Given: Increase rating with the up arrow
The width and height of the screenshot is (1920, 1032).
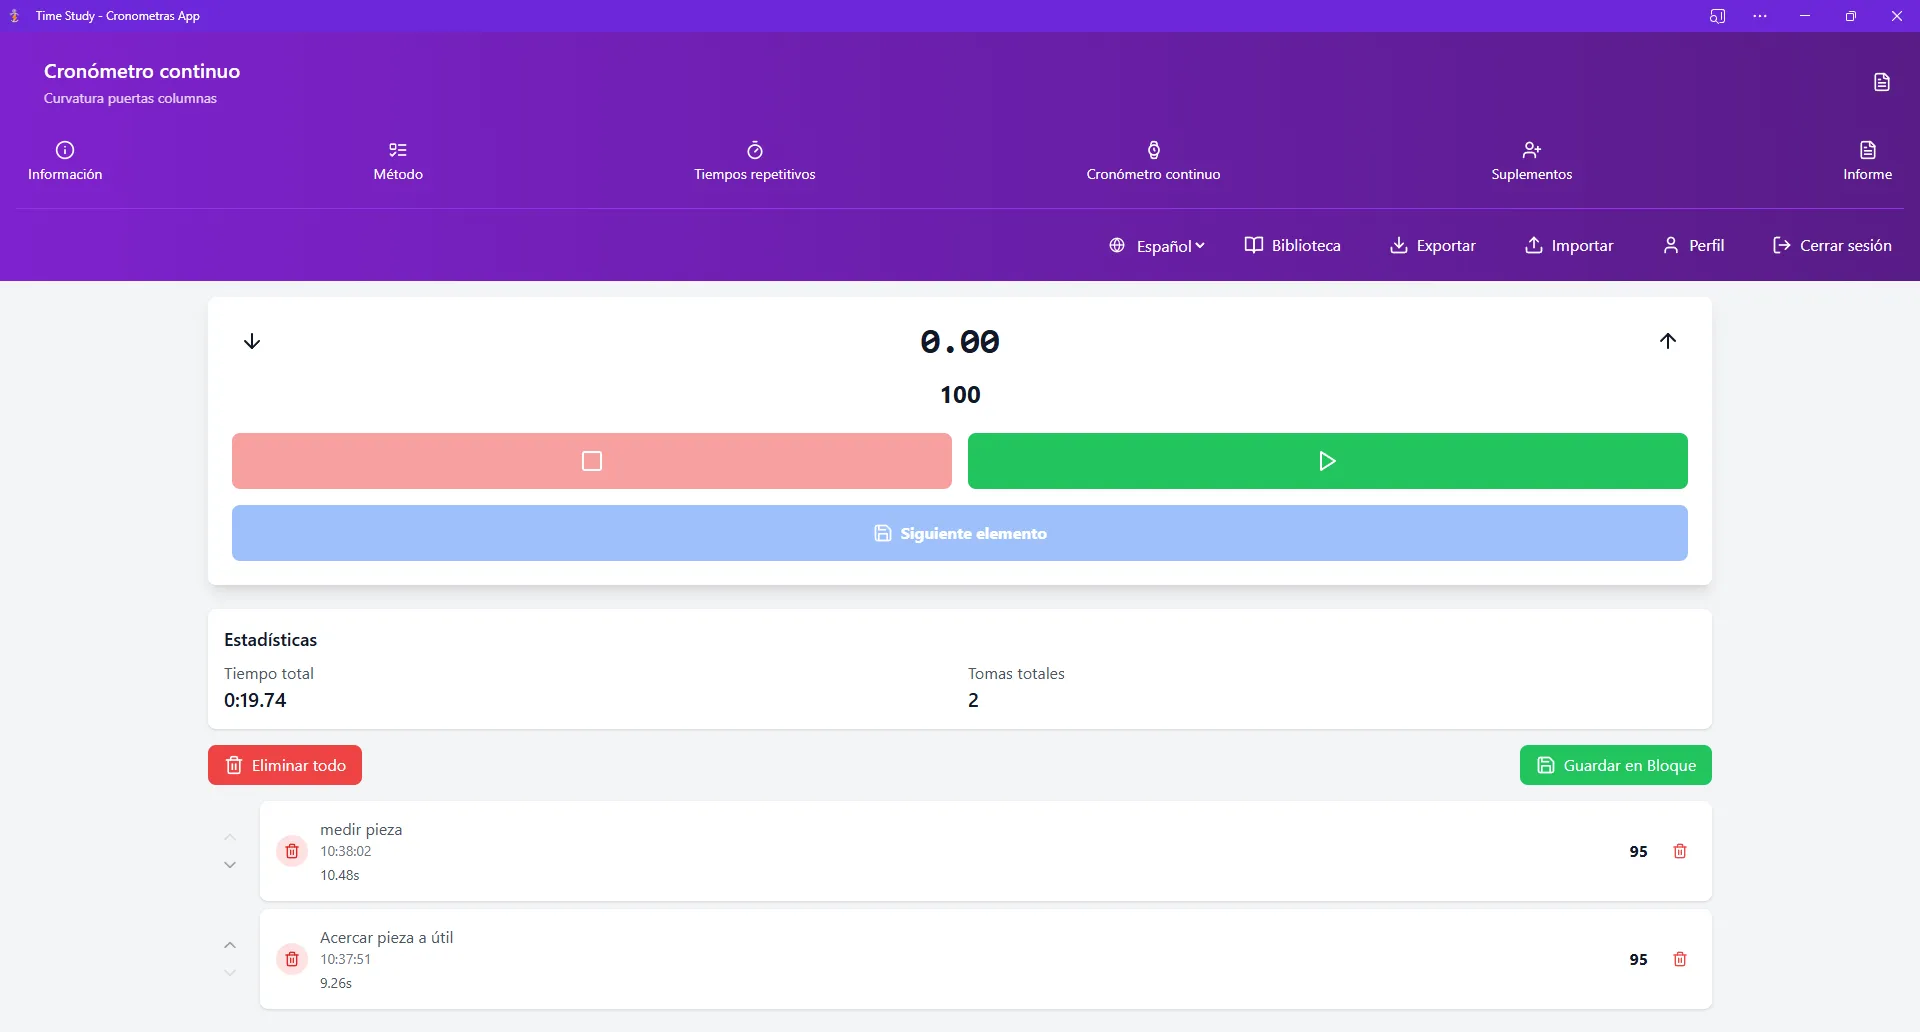Looking at the screenshot, I should tap(1668, 341).
